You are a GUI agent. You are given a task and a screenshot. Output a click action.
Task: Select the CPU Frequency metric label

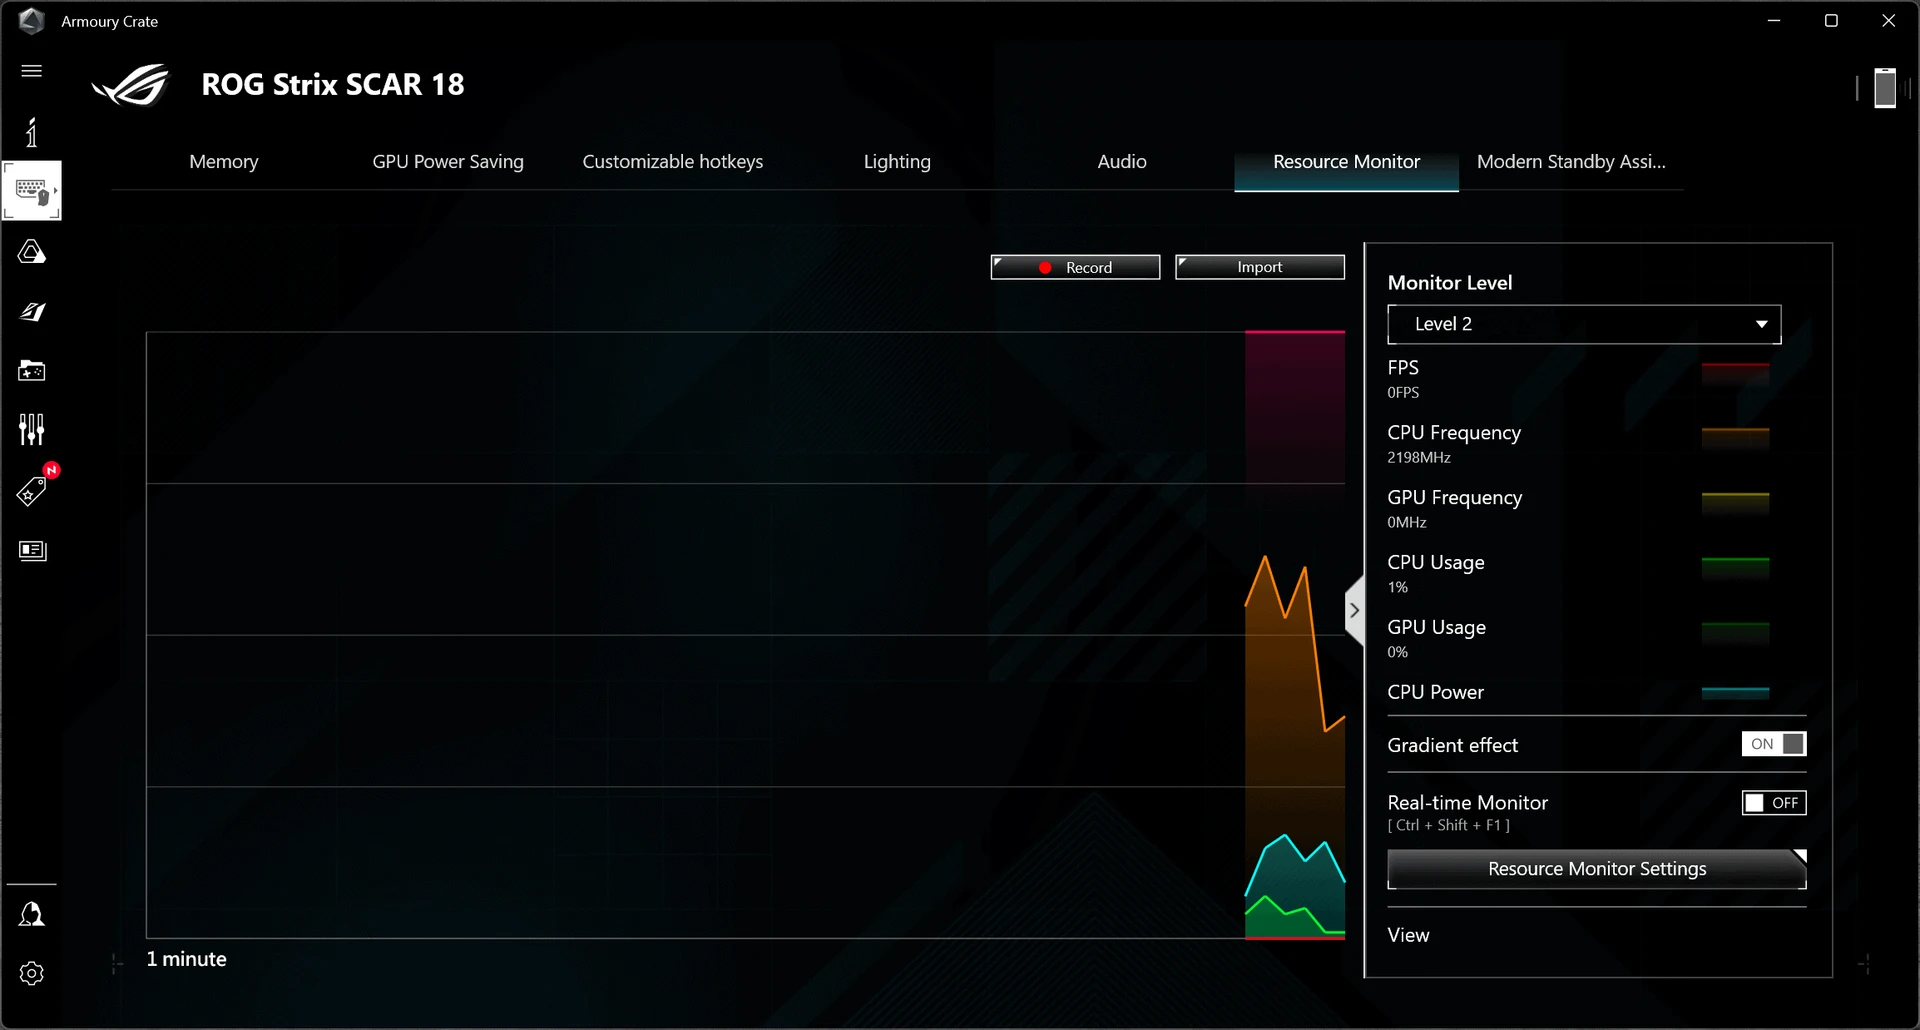(1454, 432)
